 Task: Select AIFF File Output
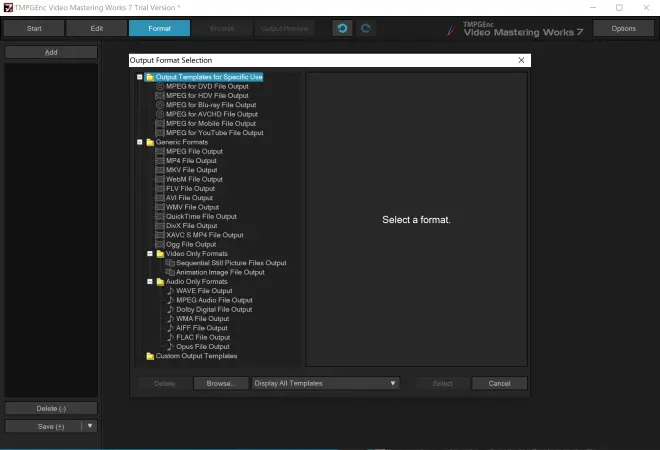coord(202,328)
